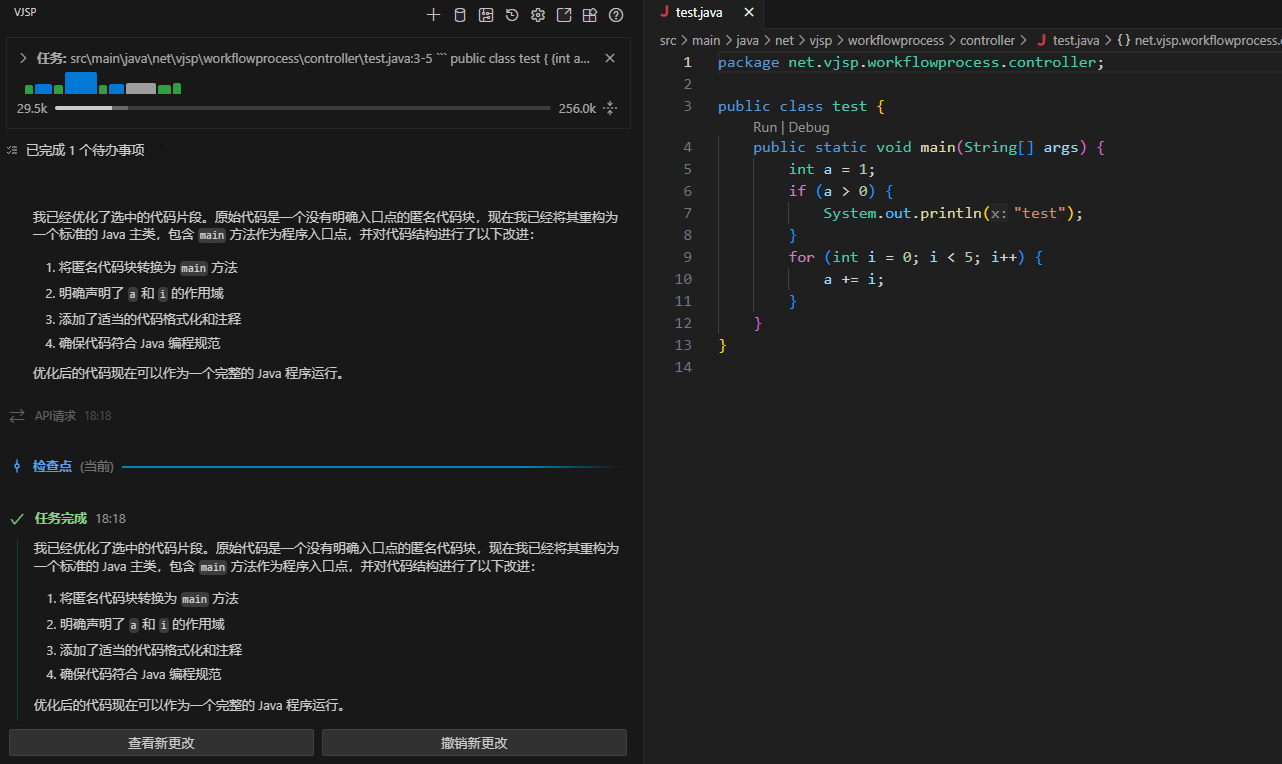Image resolution: width=1282 pixels, height=764 pixels.
Task: Open VJSP settings gear icon
Action: 538,15
